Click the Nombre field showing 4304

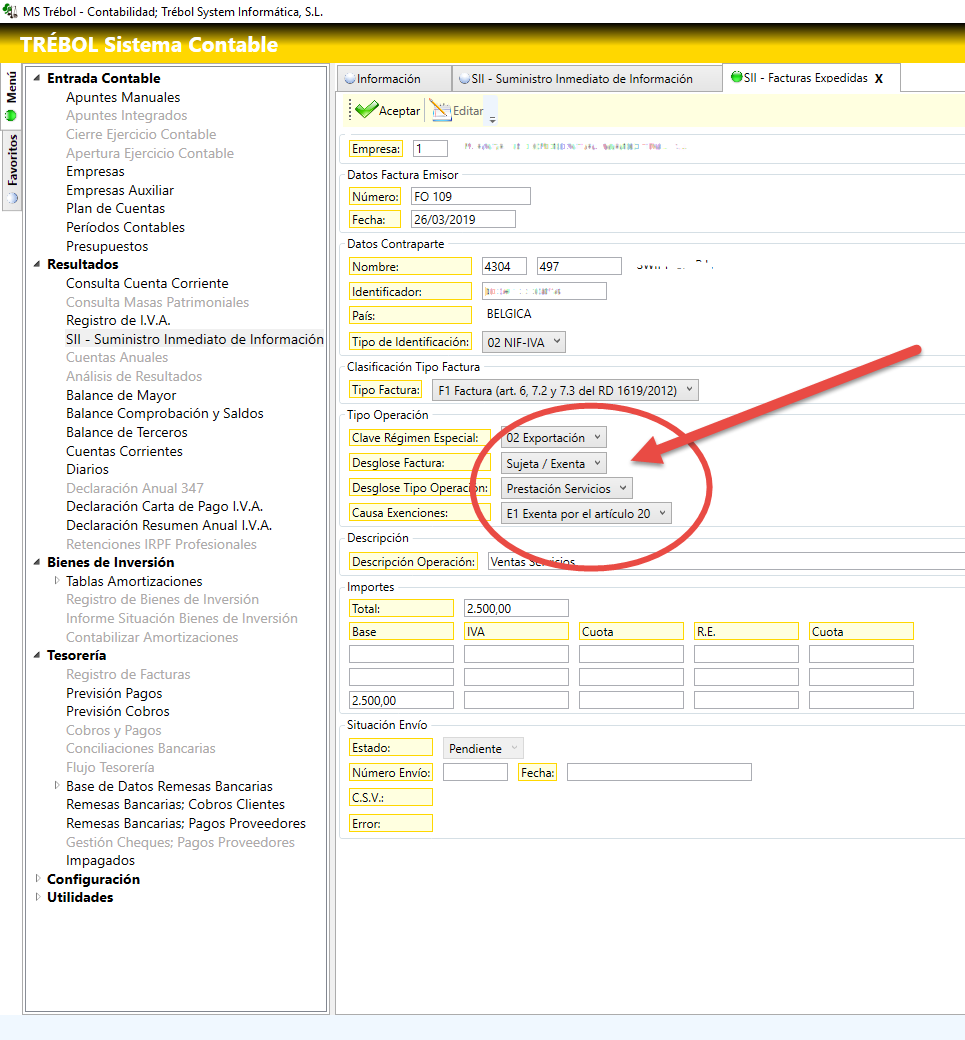tap(503, 266)
